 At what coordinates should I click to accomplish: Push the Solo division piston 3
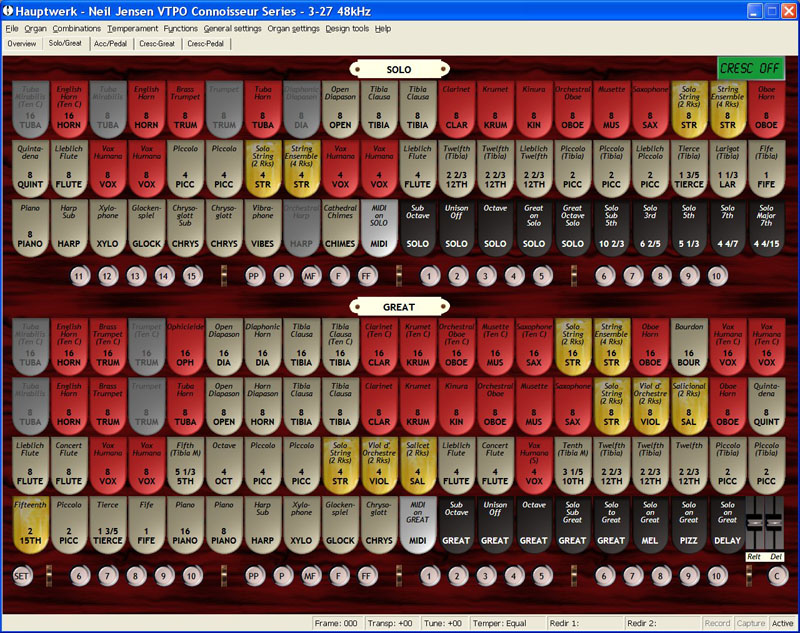(485, 276)
